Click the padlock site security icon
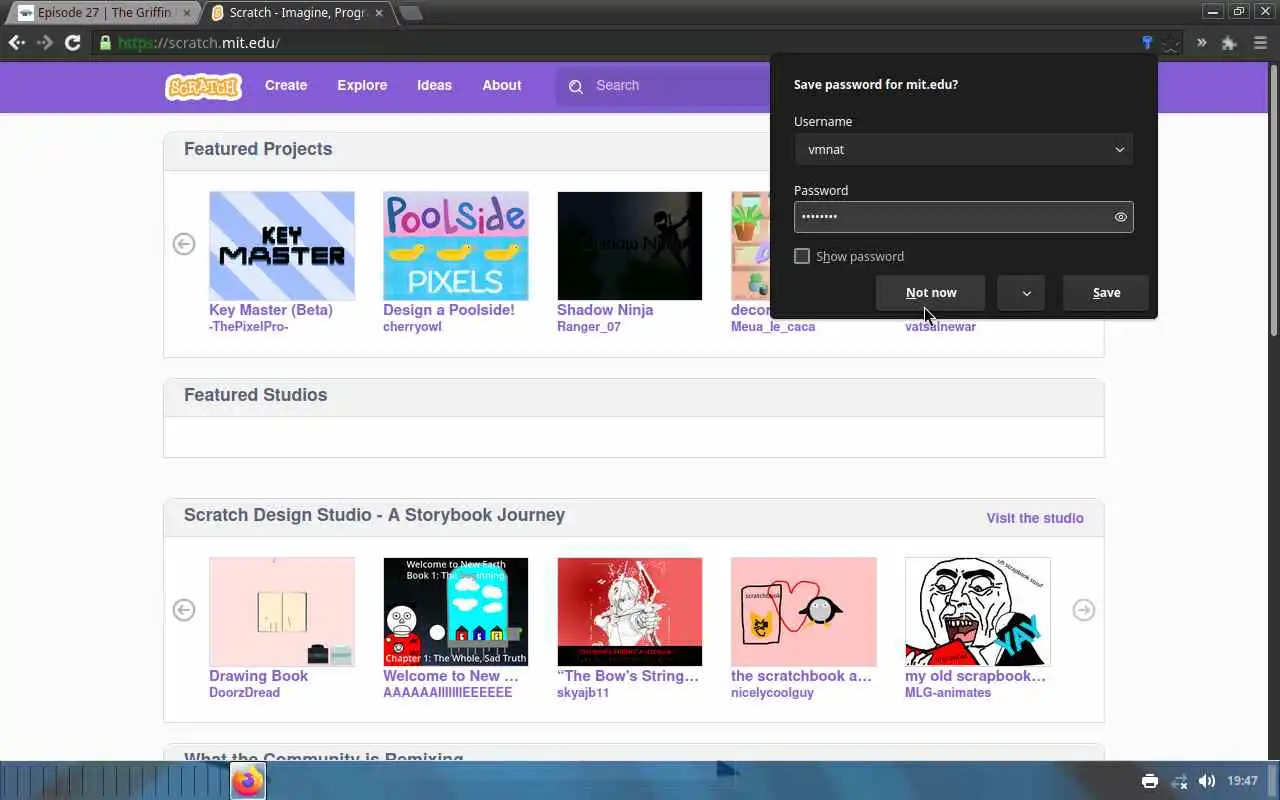 point(105,43)
